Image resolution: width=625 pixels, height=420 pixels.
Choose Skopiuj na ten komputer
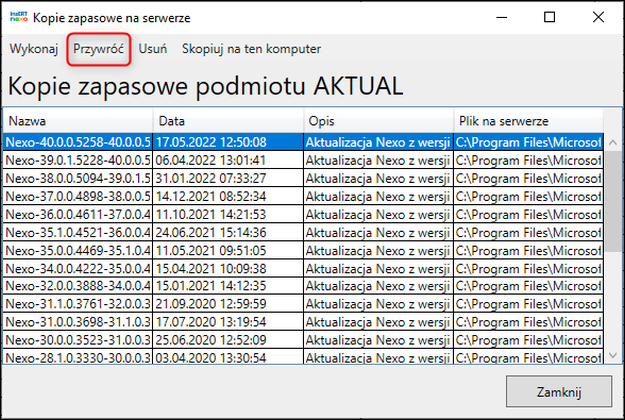[x=251, y=49]
